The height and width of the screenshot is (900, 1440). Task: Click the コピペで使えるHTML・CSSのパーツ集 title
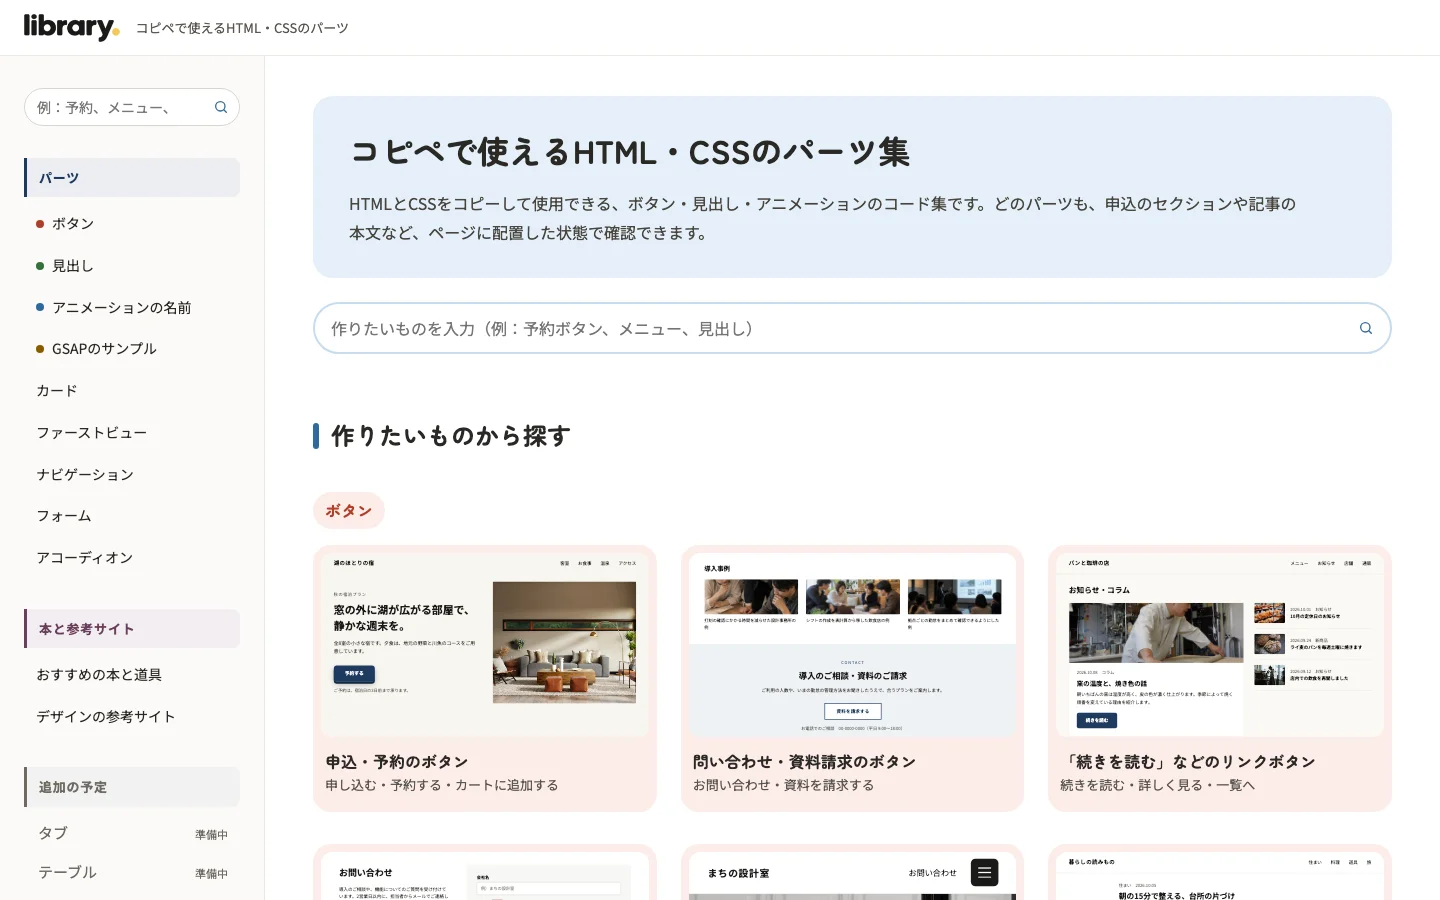point(629,152)
